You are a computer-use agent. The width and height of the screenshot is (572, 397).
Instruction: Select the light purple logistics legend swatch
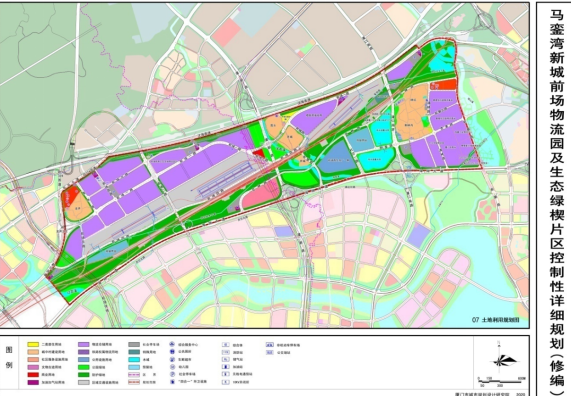(x=84, y=344)
